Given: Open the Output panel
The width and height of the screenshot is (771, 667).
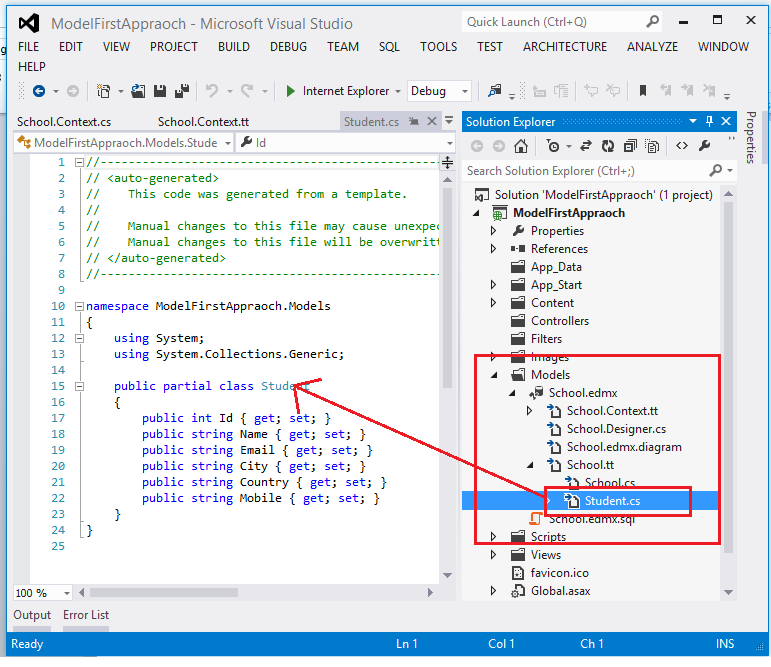Looking at the screenshot, I should pyautogui.click(x=32, y=615).
